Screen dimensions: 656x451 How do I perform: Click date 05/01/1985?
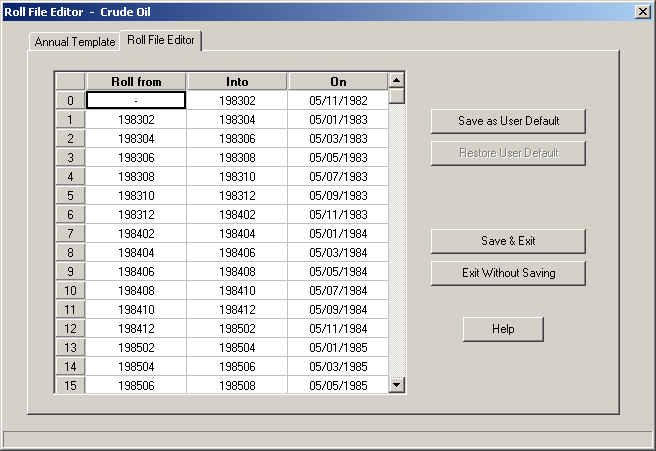tap(338, 348)
